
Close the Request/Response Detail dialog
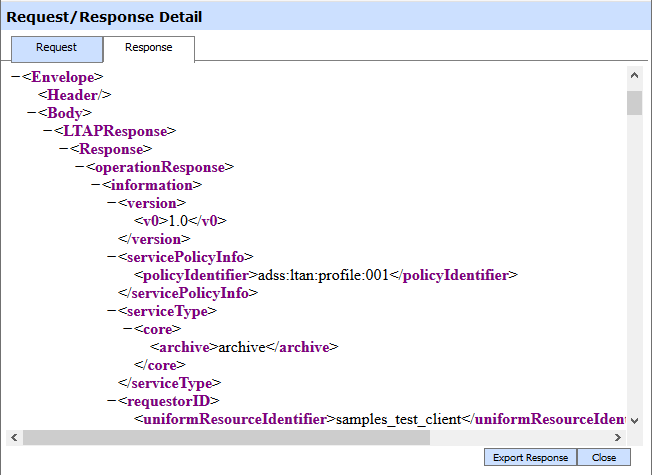[x=603, y=457]
